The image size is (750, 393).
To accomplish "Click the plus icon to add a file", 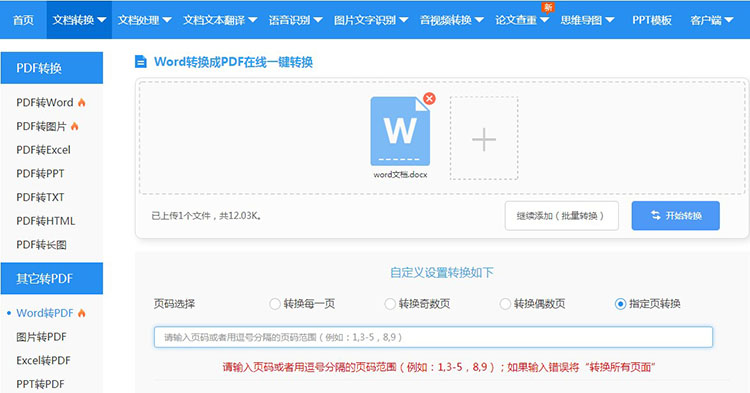I will (484, 139).
